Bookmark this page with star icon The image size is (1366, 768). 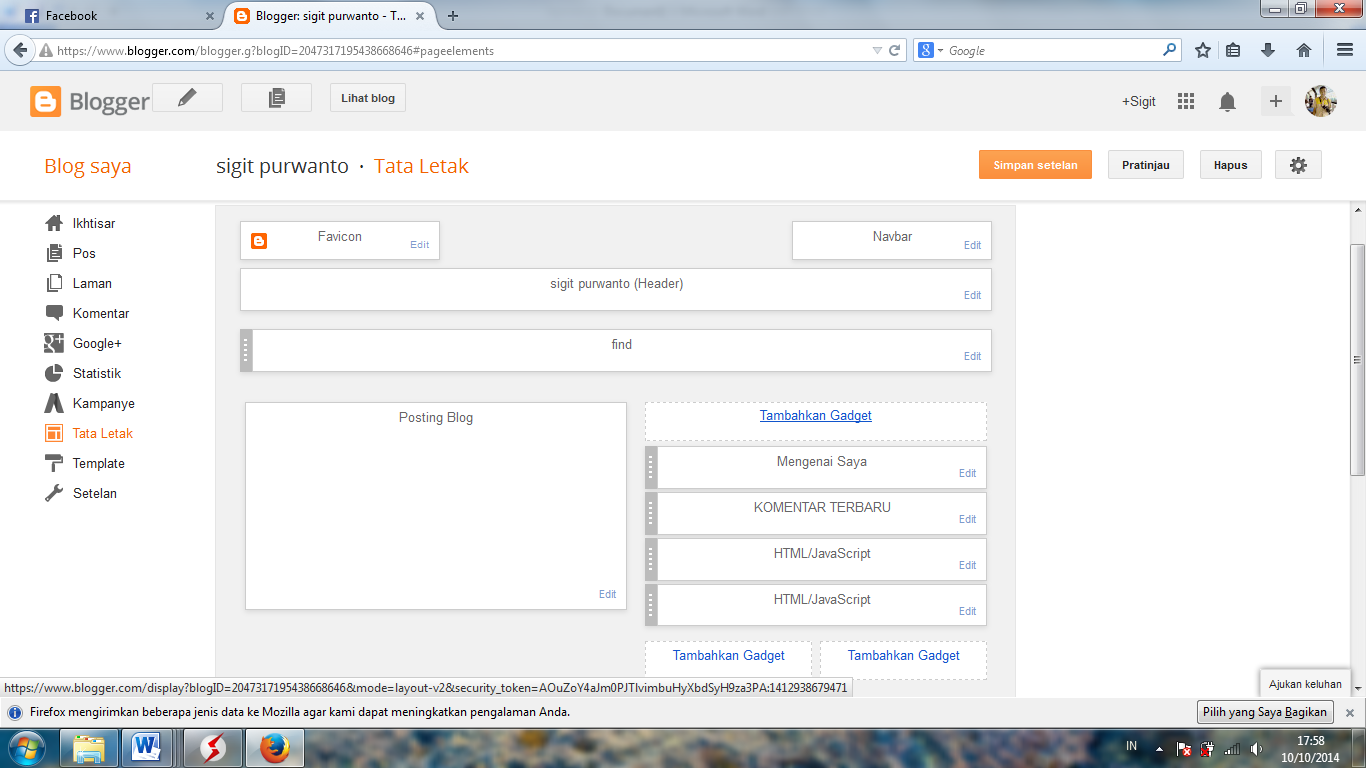pyautogui.click(x=1203, y=50)
